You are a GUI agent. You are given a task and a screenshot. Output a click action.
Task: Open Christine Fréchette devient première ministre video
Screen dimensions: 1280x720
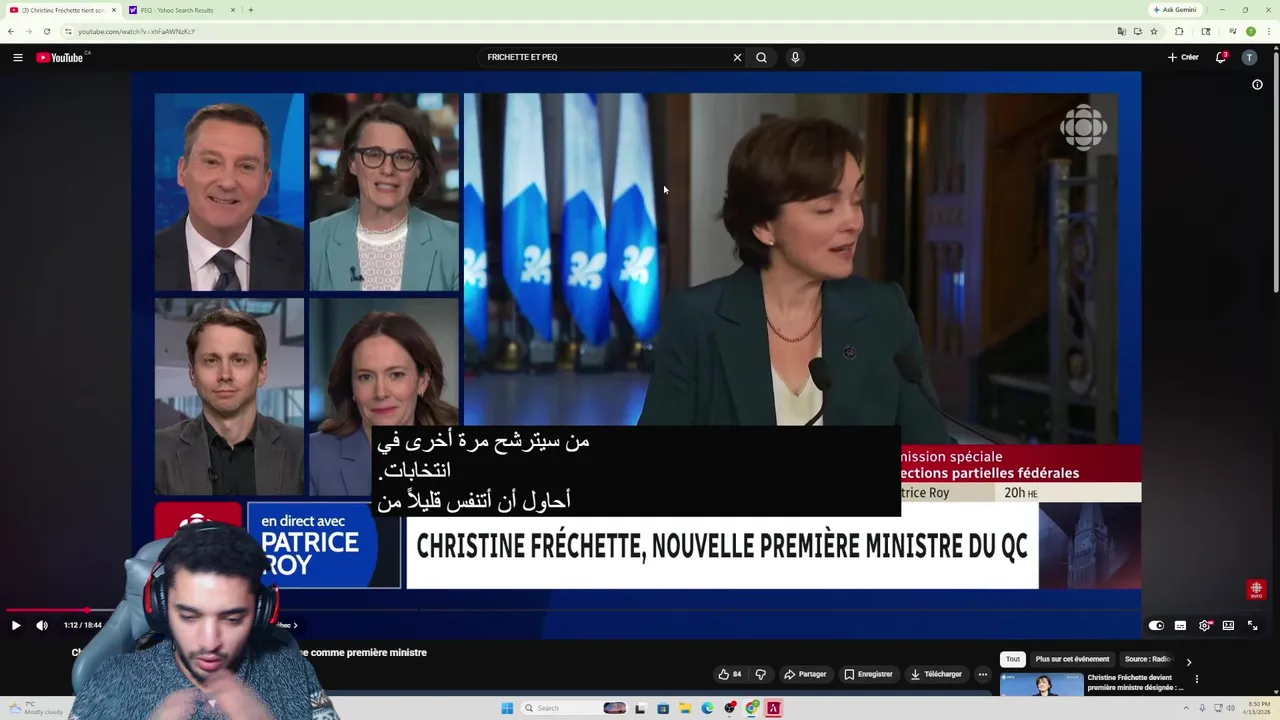pos(1135,682)
